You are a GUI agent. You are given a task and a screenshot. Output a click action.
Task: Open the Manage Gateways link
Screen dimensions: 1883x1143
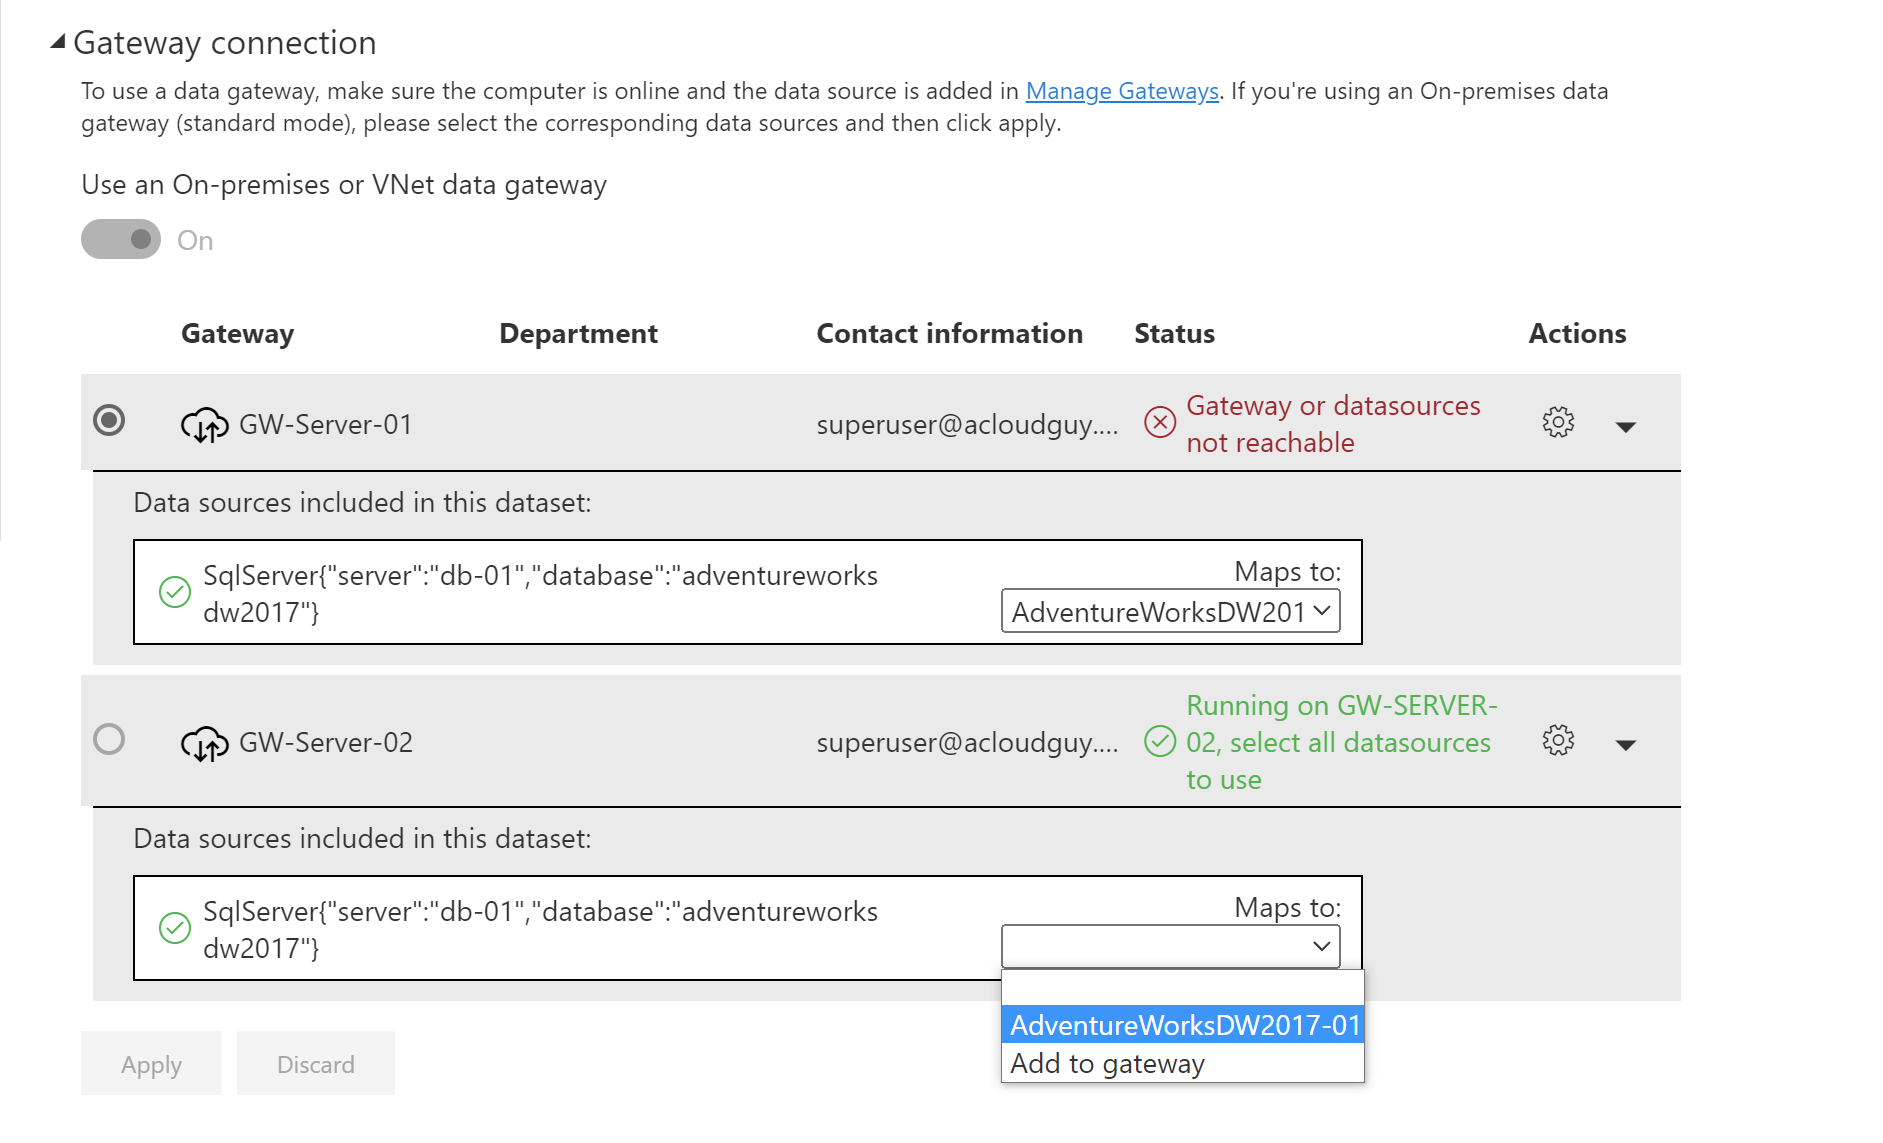tap(1121, 90)
